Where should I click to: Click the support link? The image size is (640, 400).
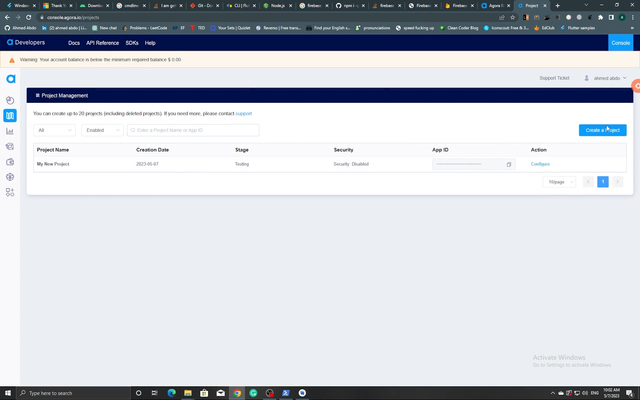pos(244,113)
